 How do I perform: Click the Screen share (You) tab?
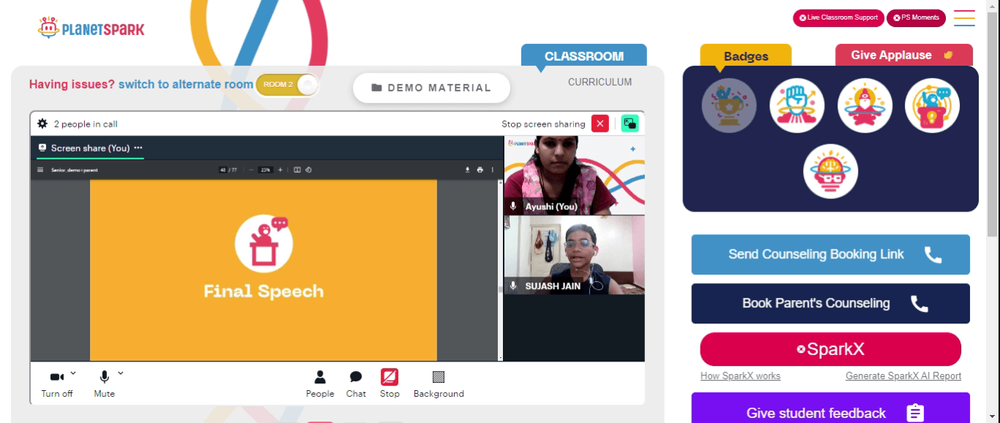click(90, 148)
